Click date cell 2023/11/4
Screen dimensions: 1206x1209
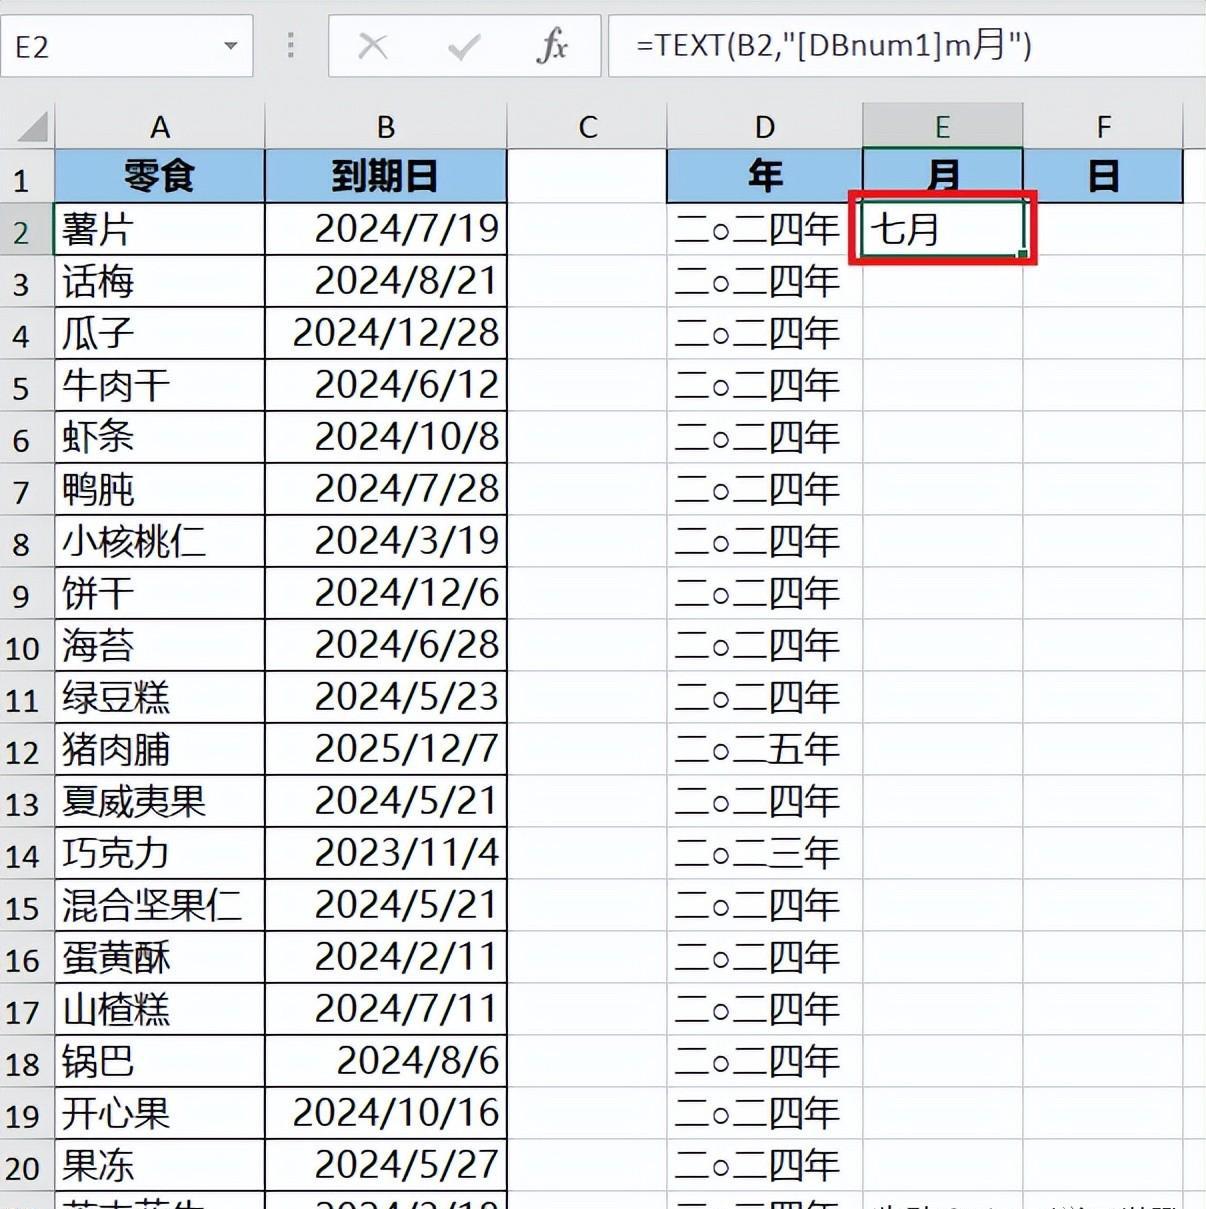386,853
